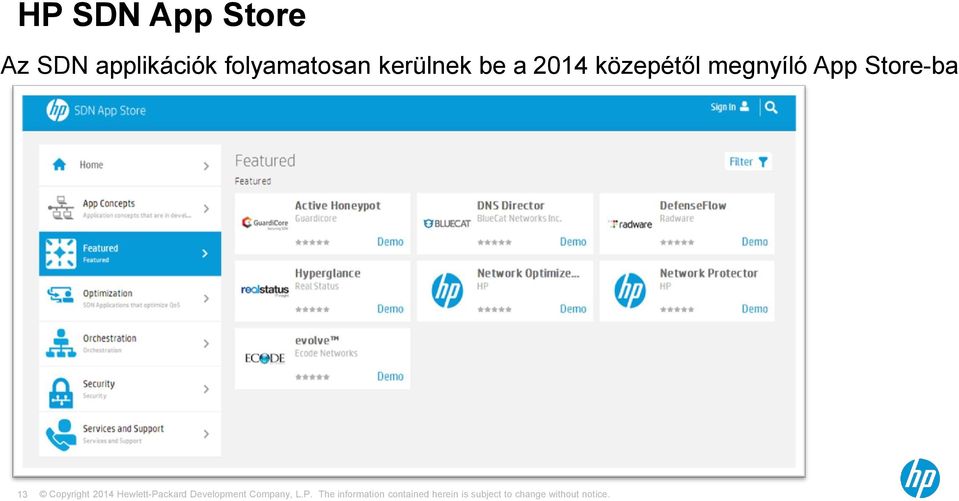The image size is (959, 501).
Task: Click the Sign In user icon
Action: click(744, 106)
